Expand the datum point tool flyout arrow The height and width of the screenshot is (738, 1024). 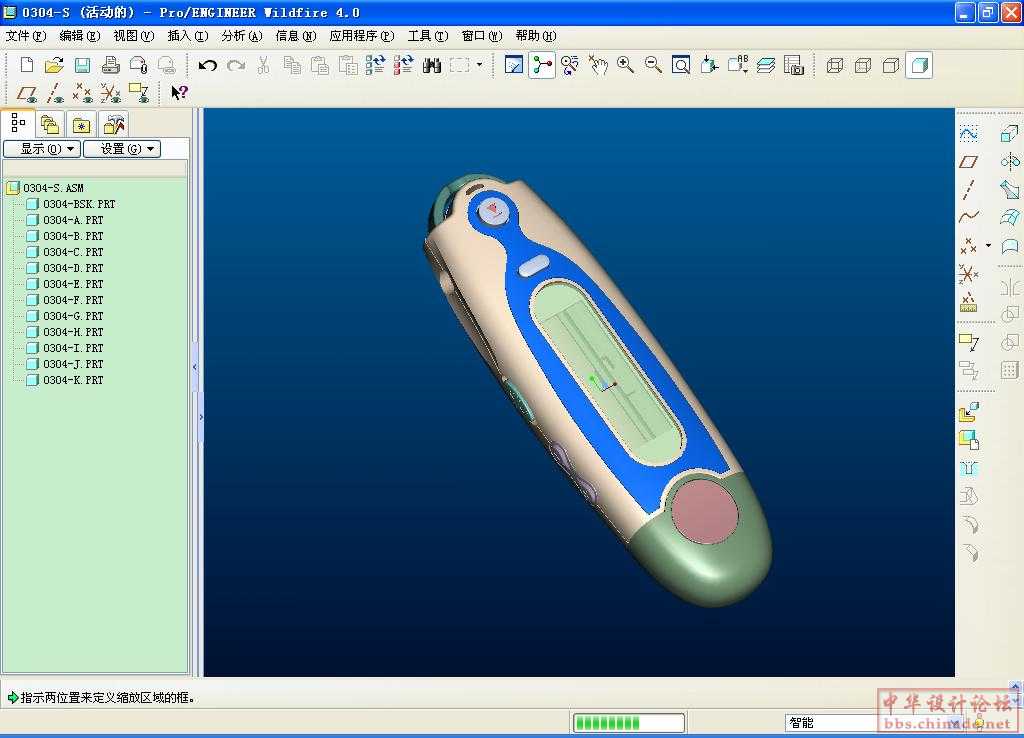pos(988,246)
